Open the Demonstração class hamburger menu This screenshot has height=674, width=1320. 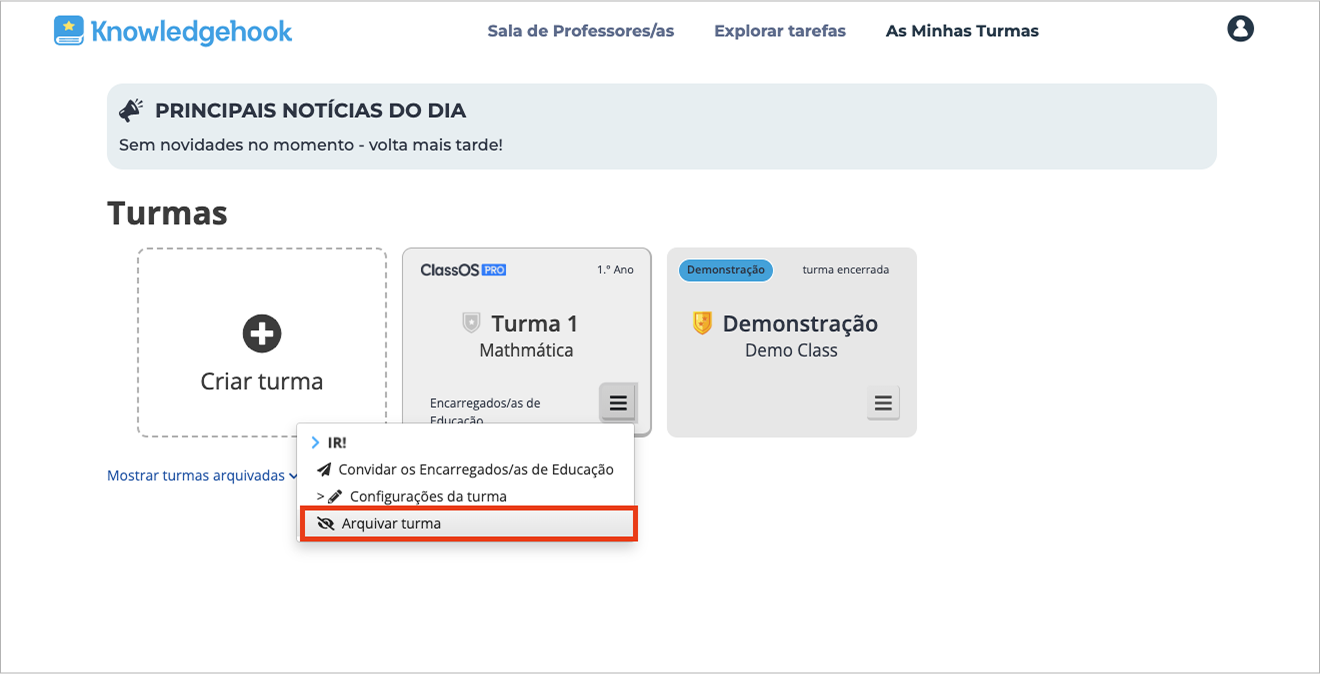[883, 403]
